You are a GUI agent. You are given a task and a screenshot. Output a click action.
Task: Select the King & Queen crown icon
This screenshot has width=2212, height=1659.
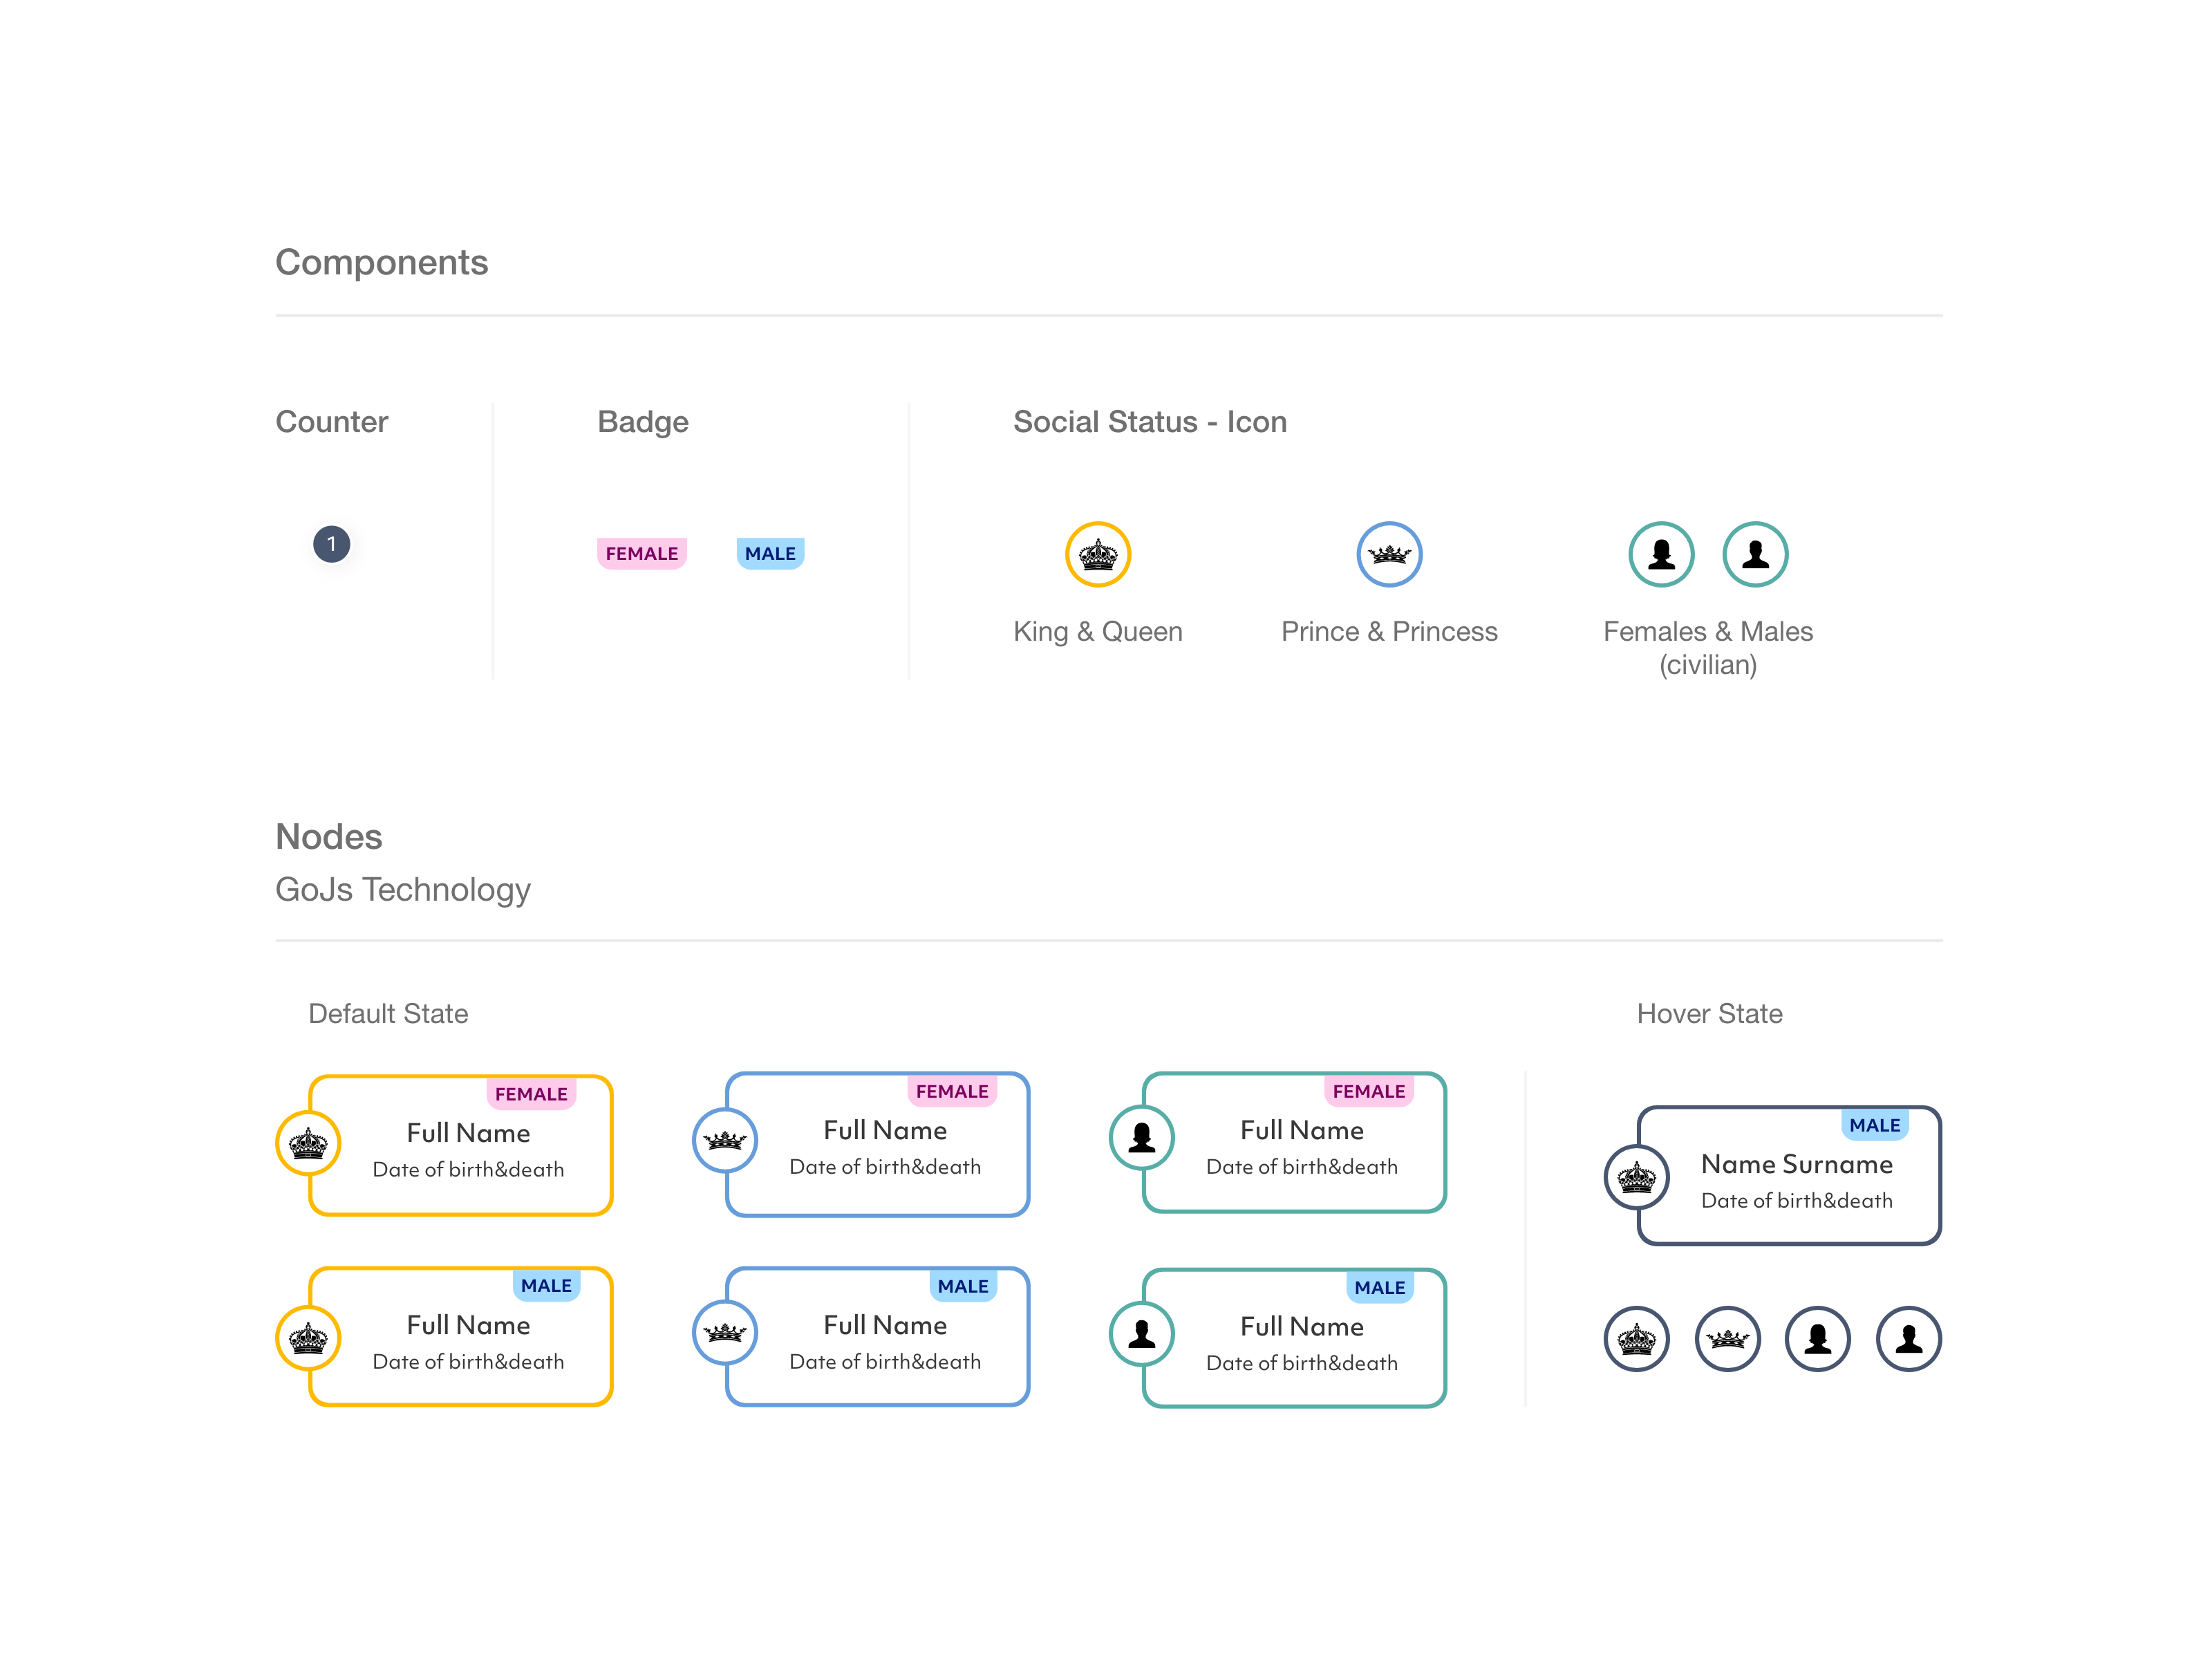click(x=1097, y=554)
